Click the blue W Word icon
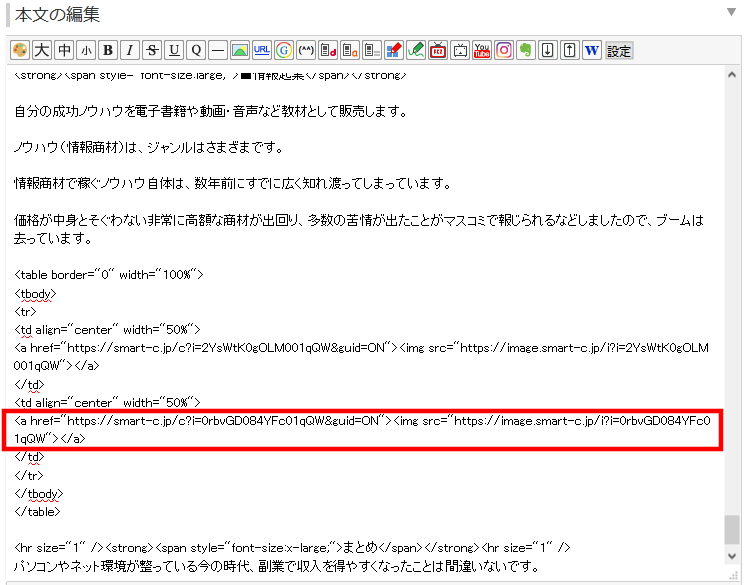 [591, 50]
